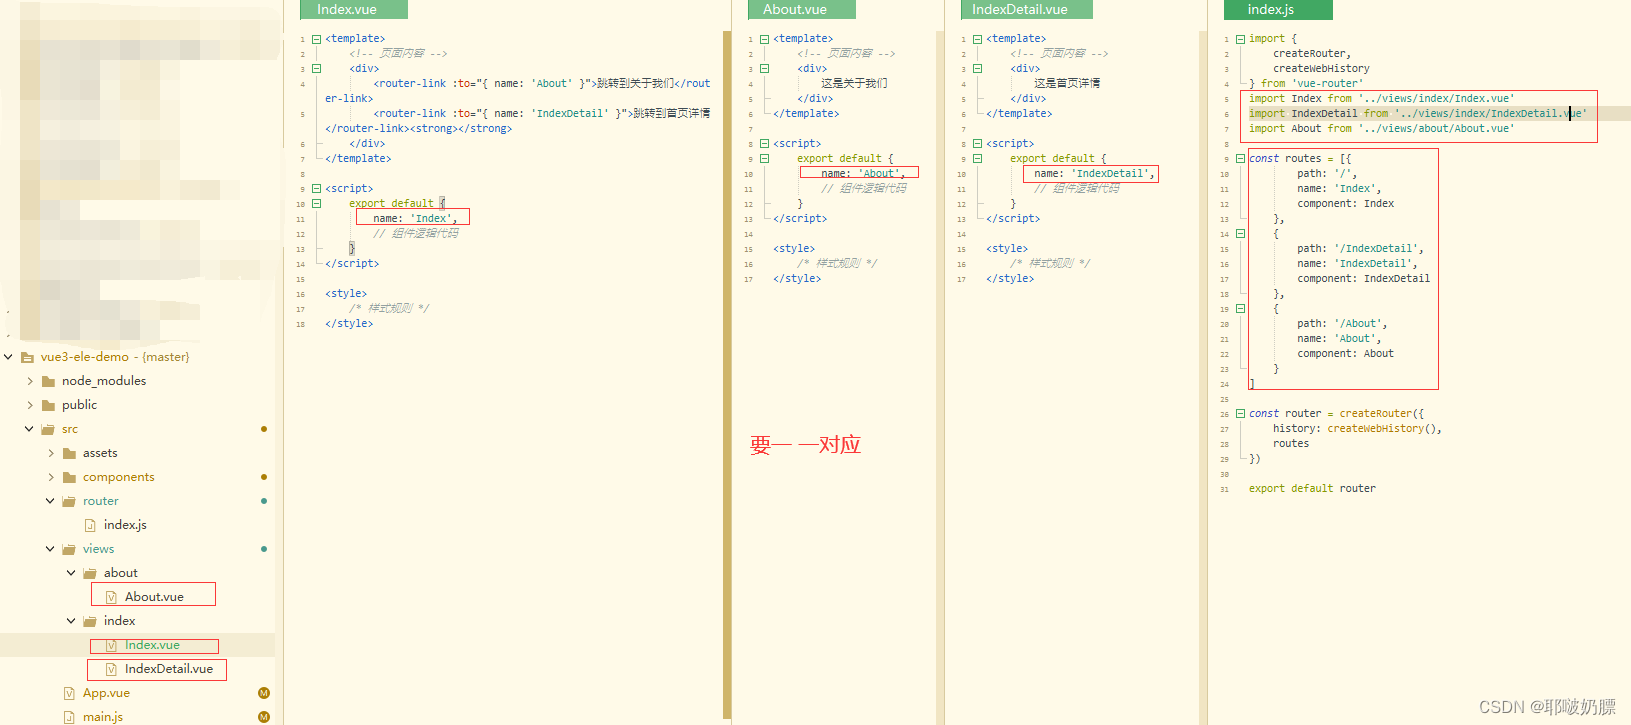Expand the components folder chevron
Image resolution: width=1631 pixels, height=725 pixels.
[x=51, y=477]
